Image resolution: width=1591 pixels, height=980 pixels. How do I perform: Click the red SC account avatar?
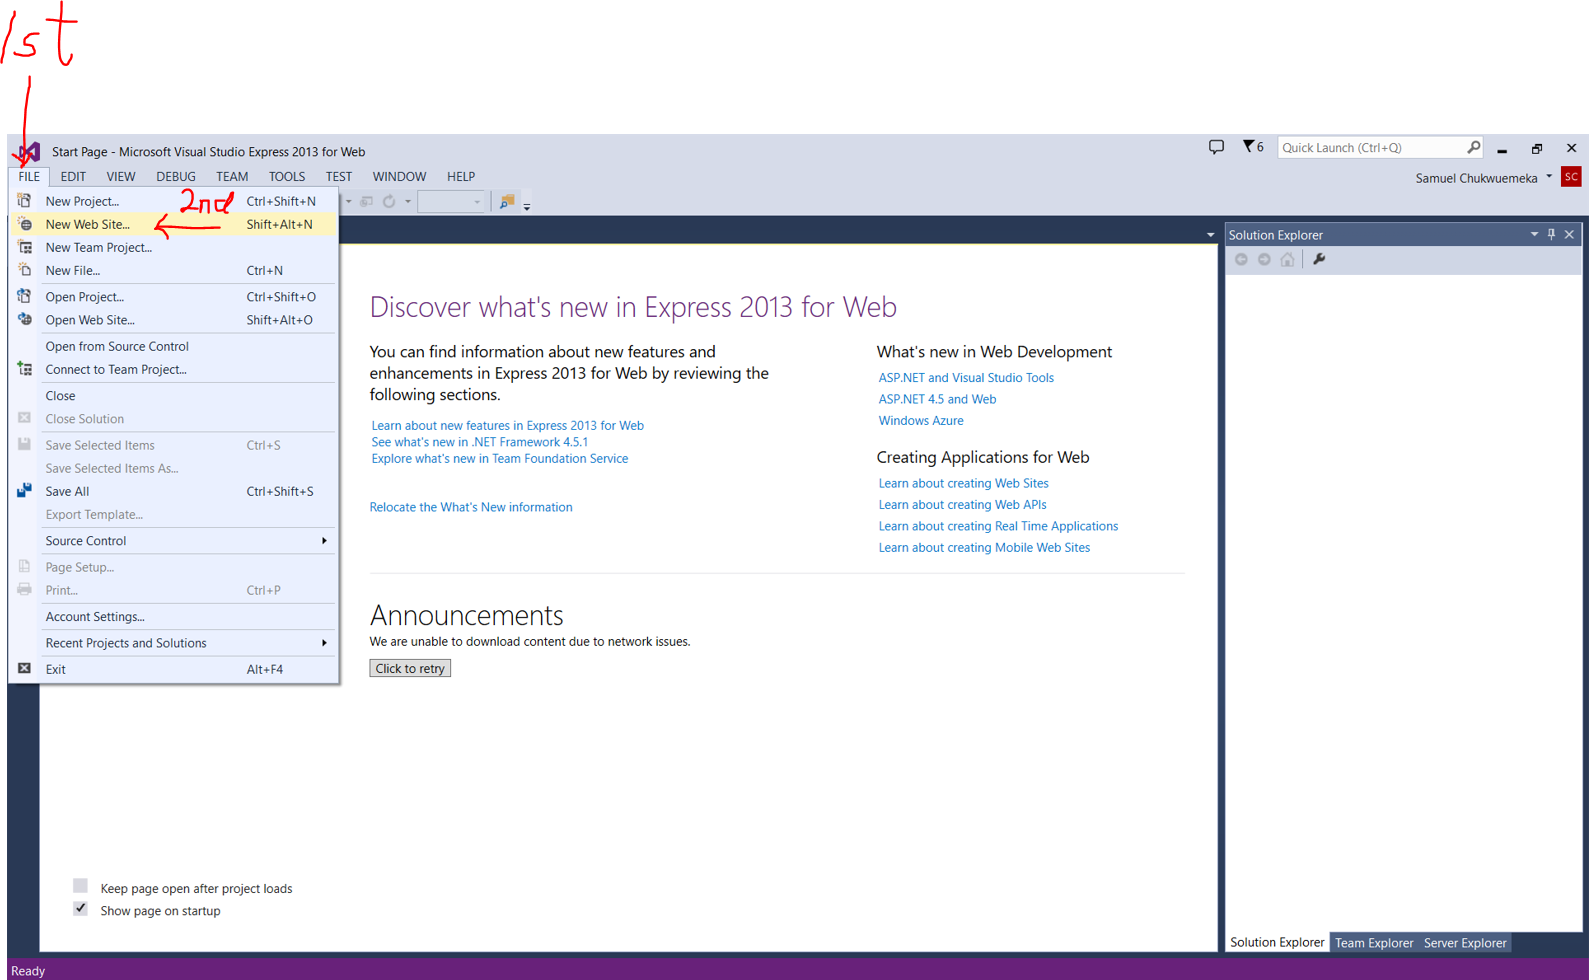(1571, 177)
